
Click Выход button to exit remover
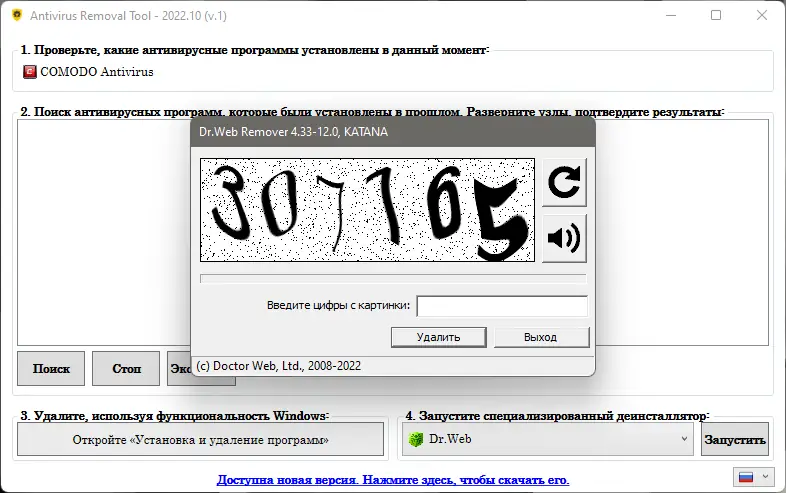coord(541,337)
